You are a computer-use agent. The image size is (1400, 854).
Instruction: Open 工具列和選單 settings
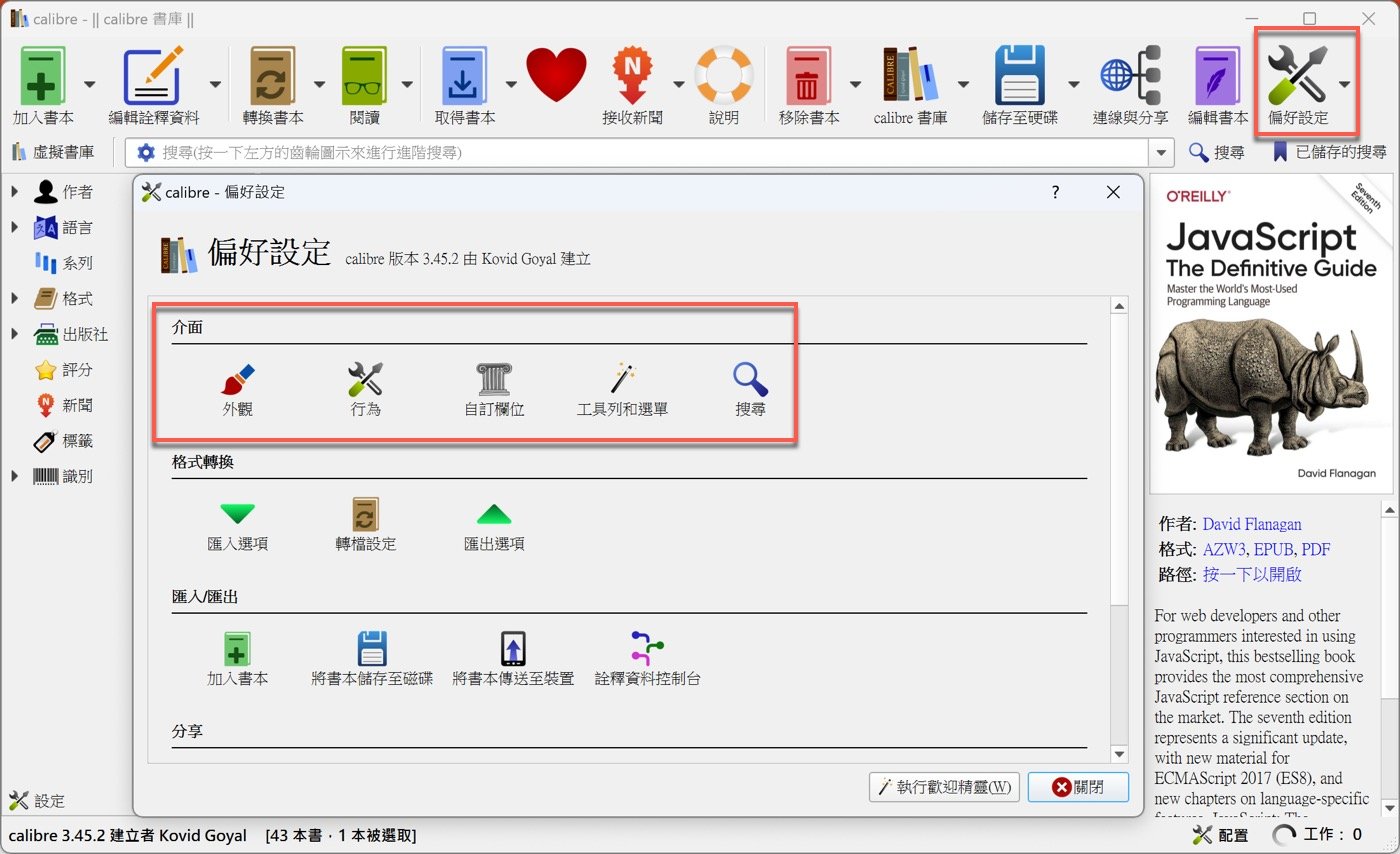click(x=623, y=389)
